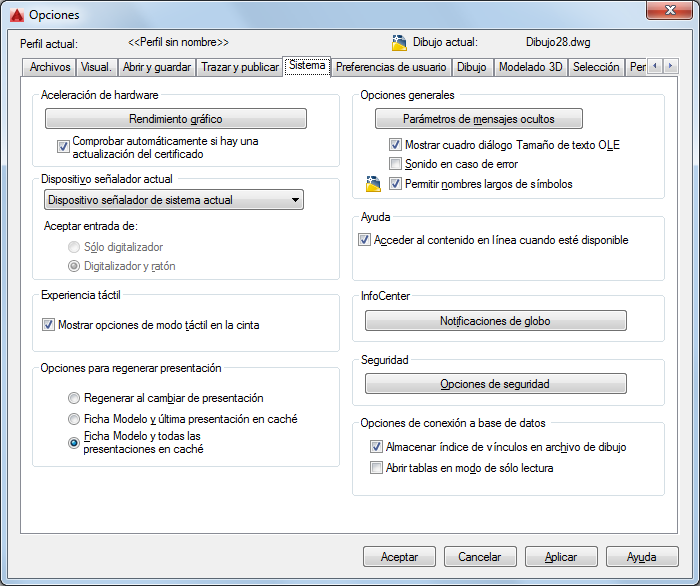Image resolution: width=700 pixels, height=586 pixels.
Task: Open the Preferencias de usuario tab
Action: pos(391,67)
